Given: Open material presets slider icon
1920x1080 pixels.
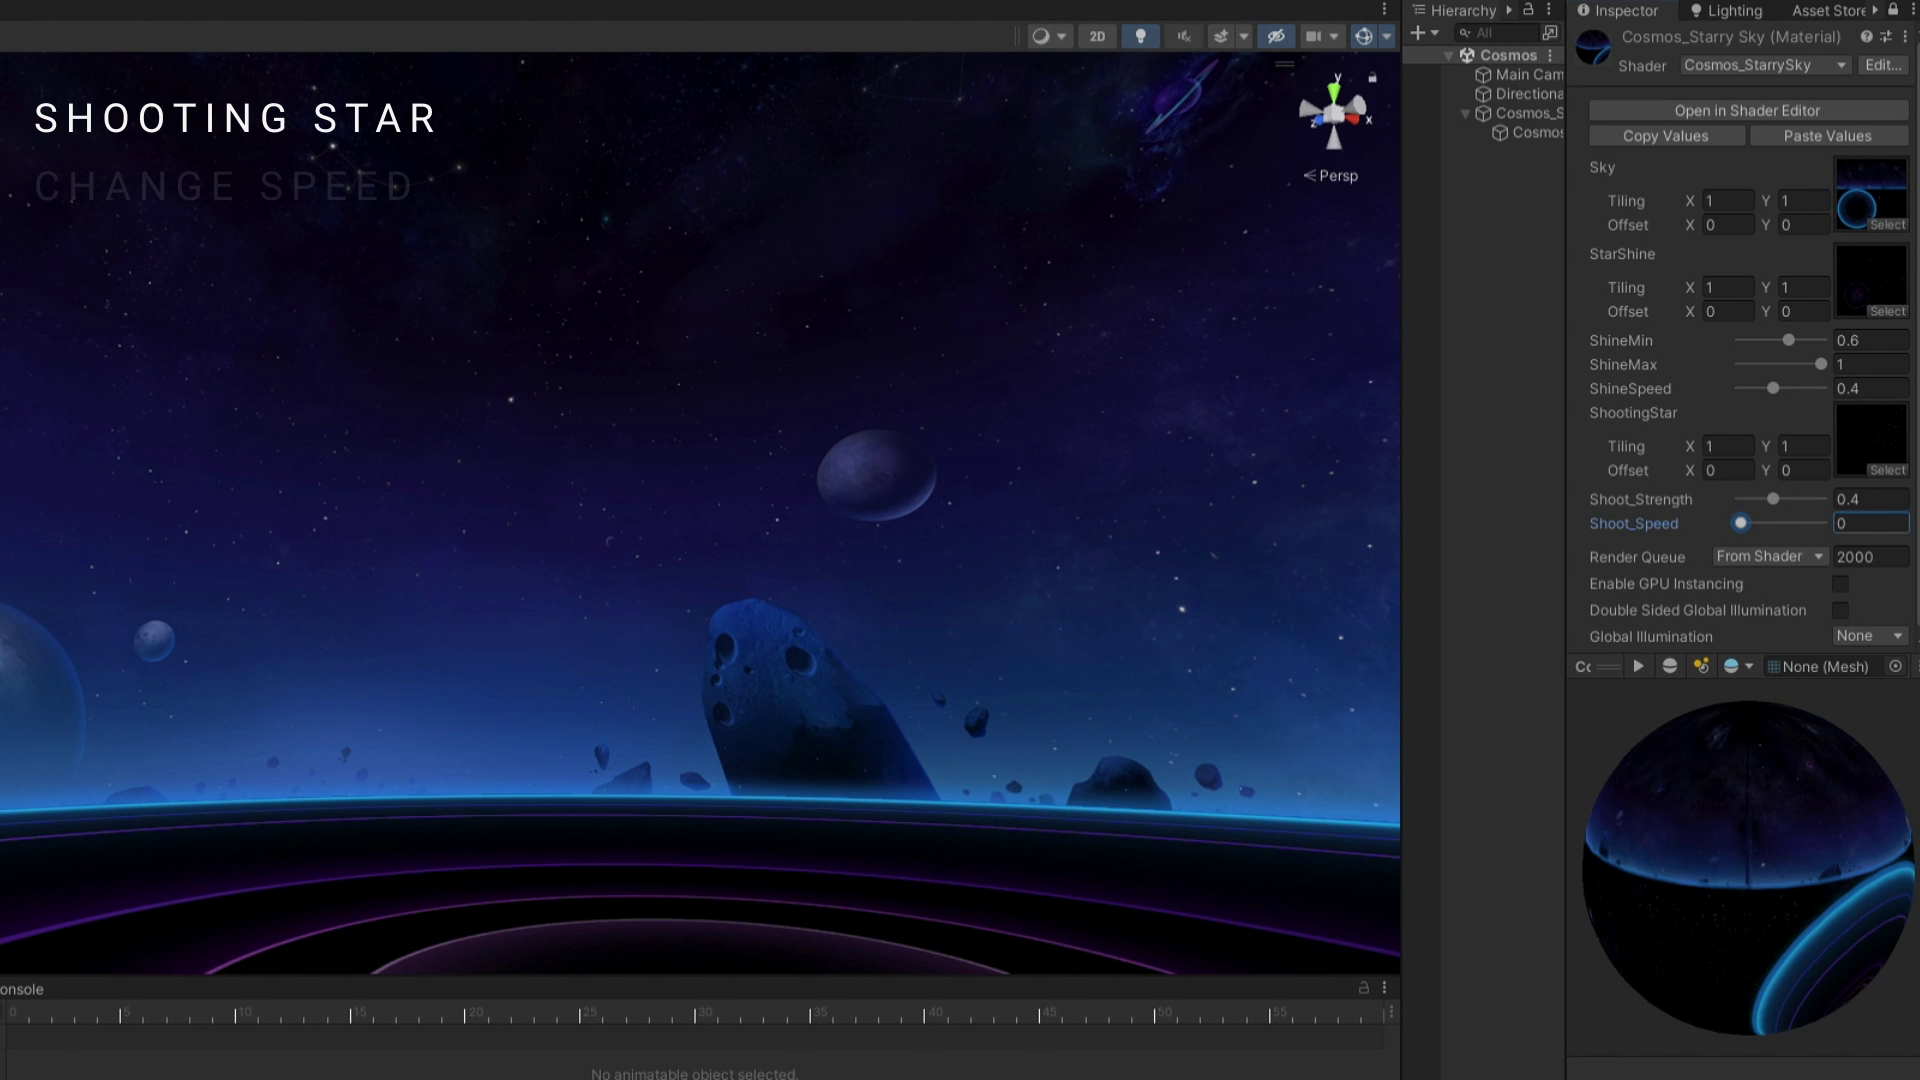Looking at the screenshot, I should click(1886, 36).
